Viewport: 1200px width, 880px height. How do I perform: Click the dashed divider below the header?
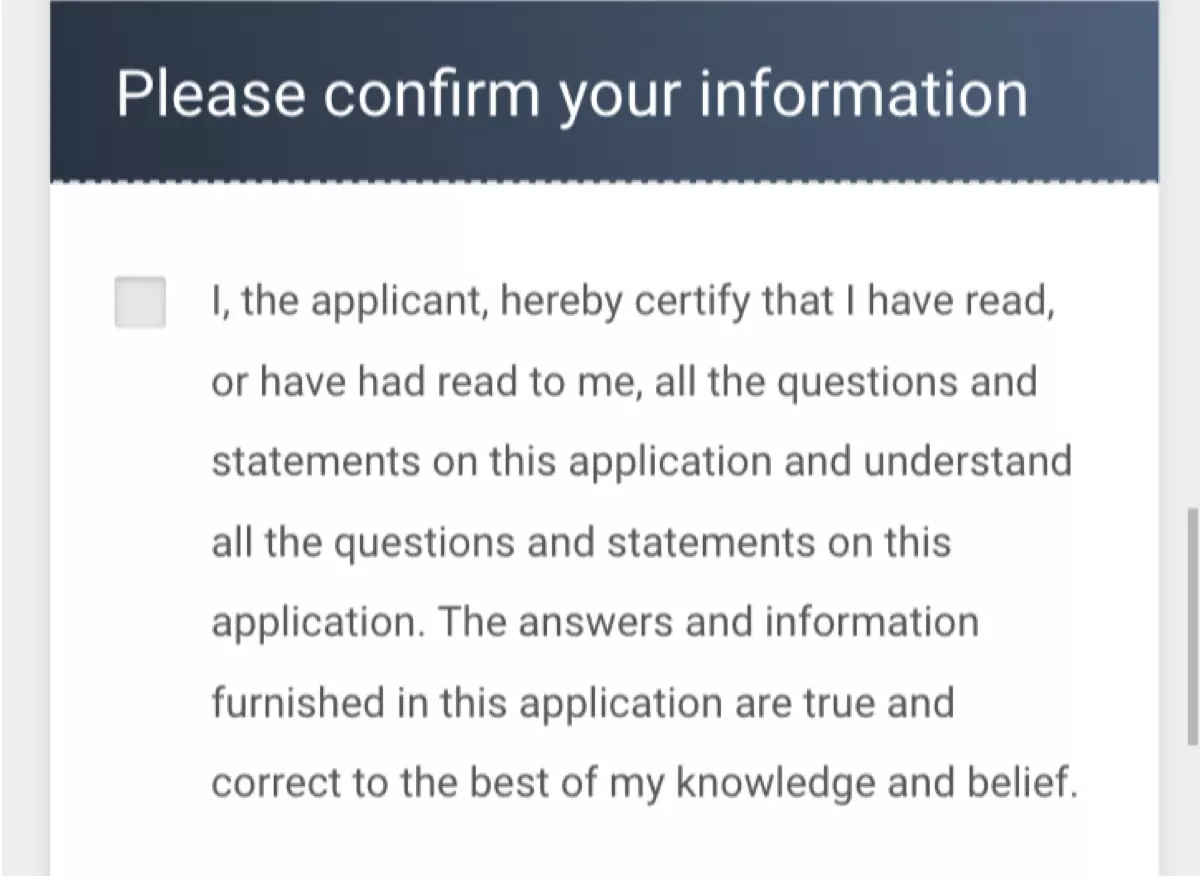click(604, 182)
